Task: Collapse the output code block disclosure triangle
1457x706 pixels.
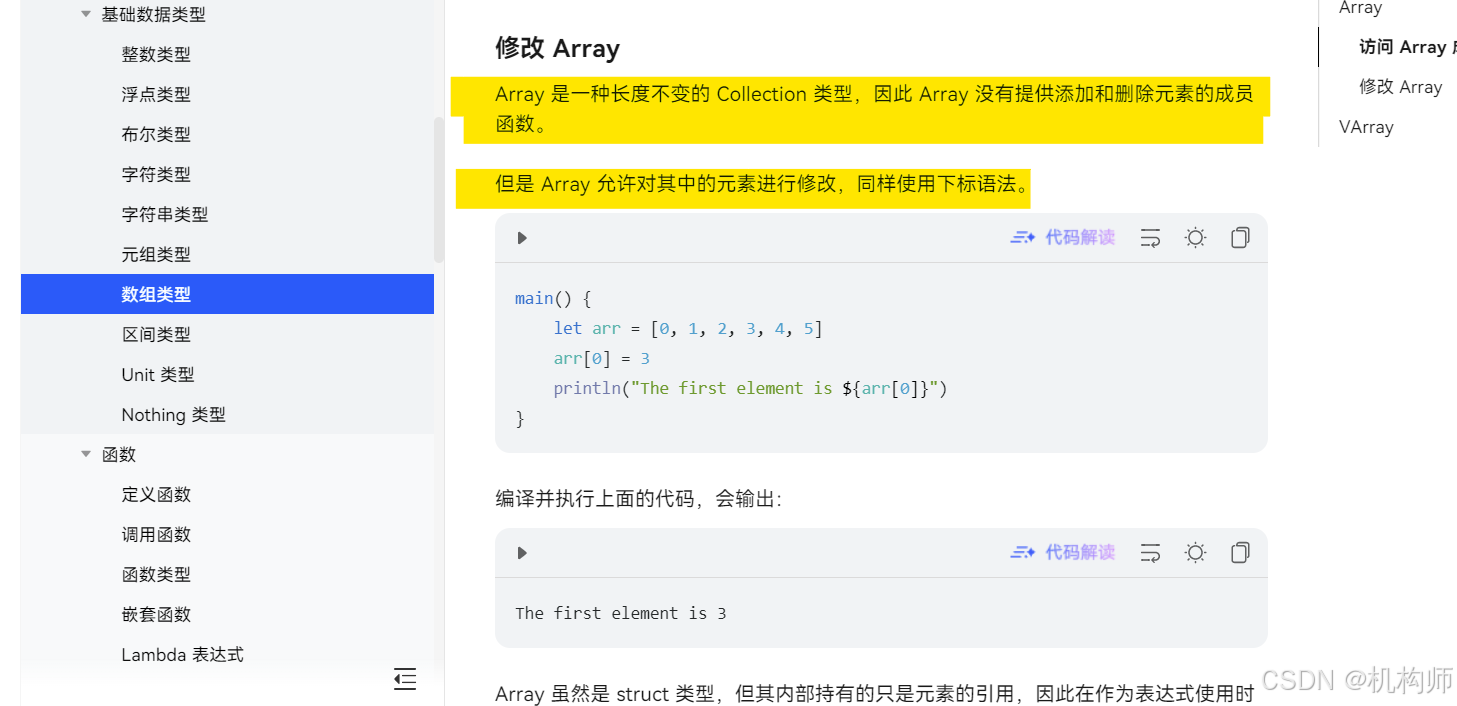Action: pyautogui.click(x=521, y=552)
